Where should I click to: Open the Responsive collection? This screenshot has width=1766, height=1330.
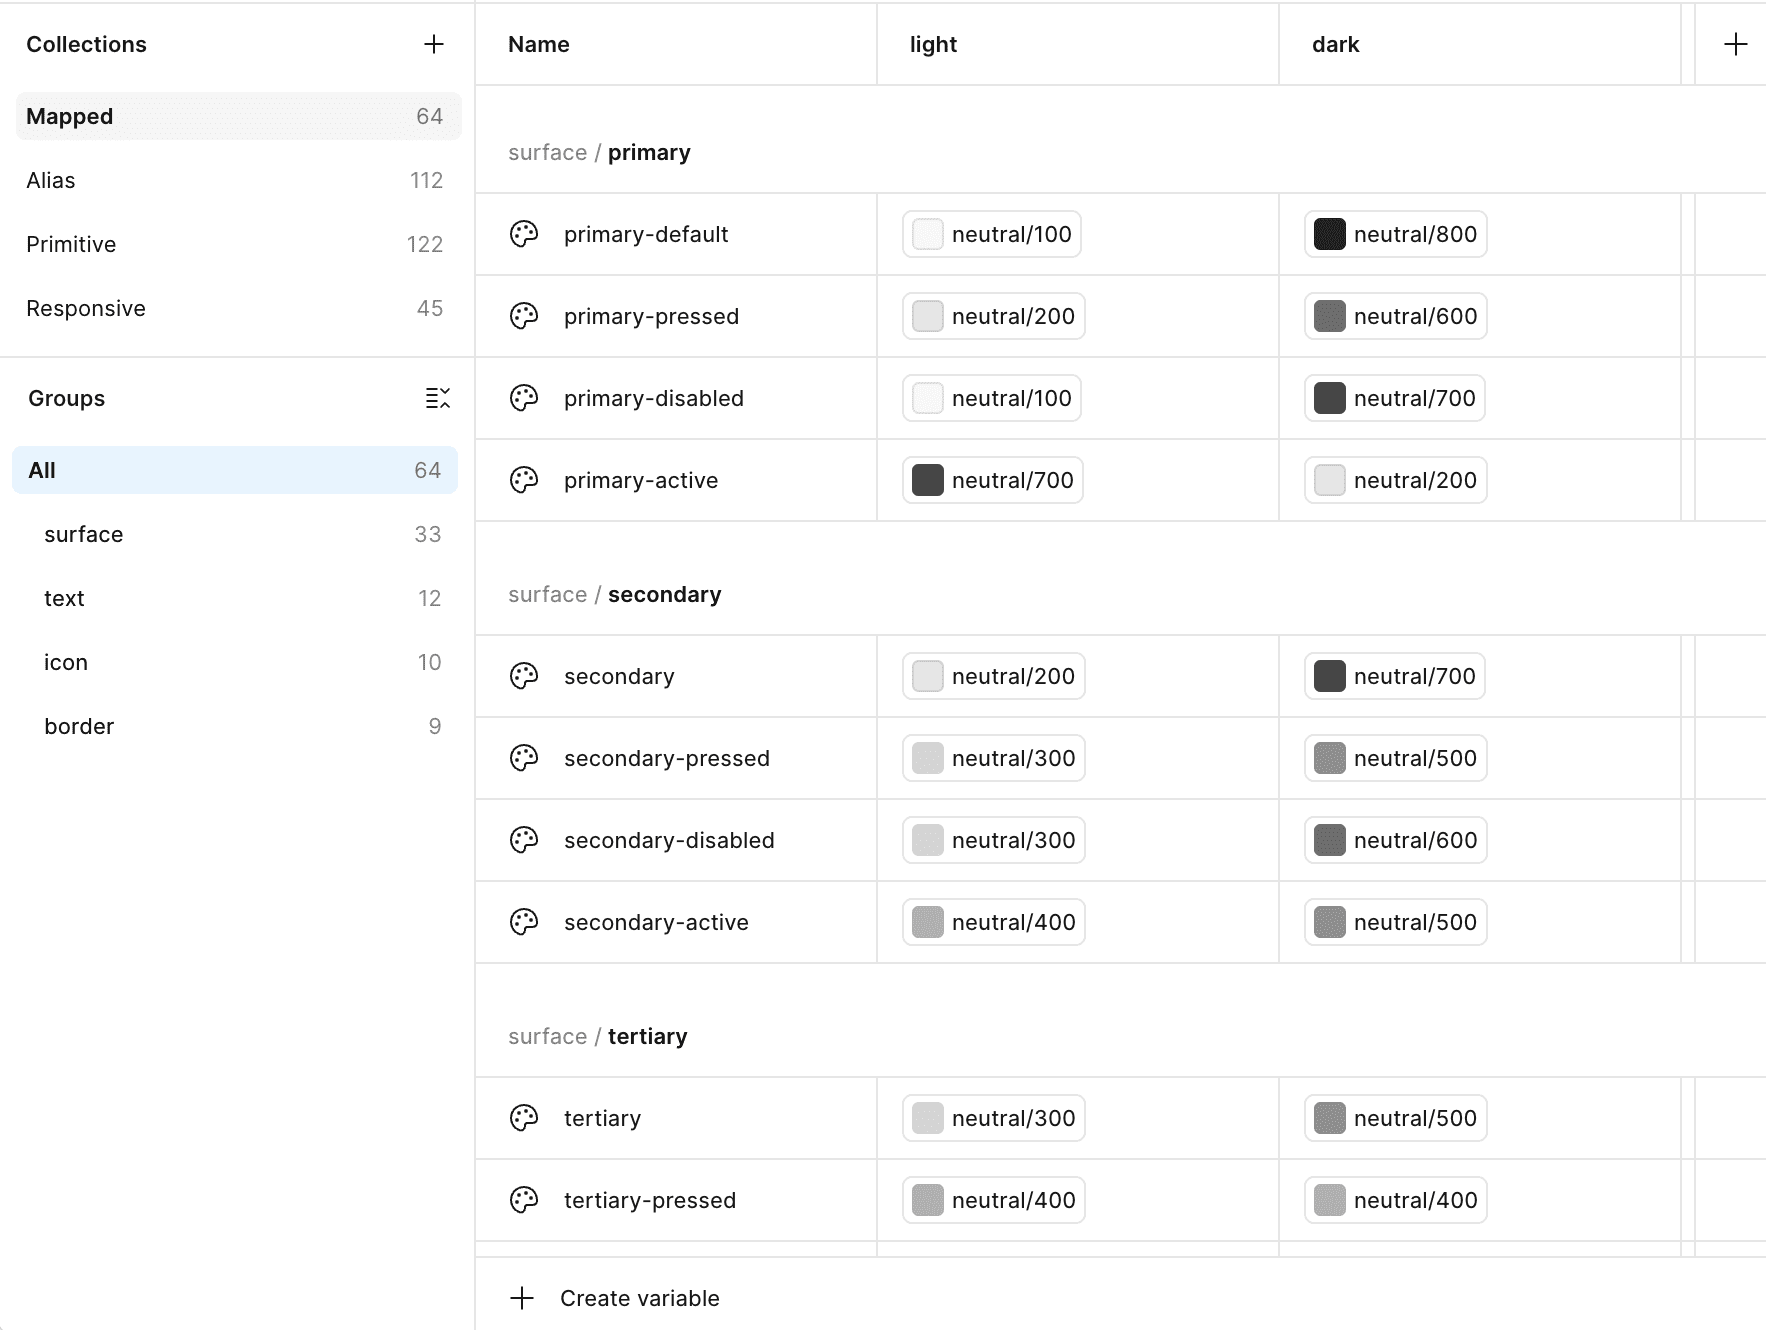[x=238, y=308]
